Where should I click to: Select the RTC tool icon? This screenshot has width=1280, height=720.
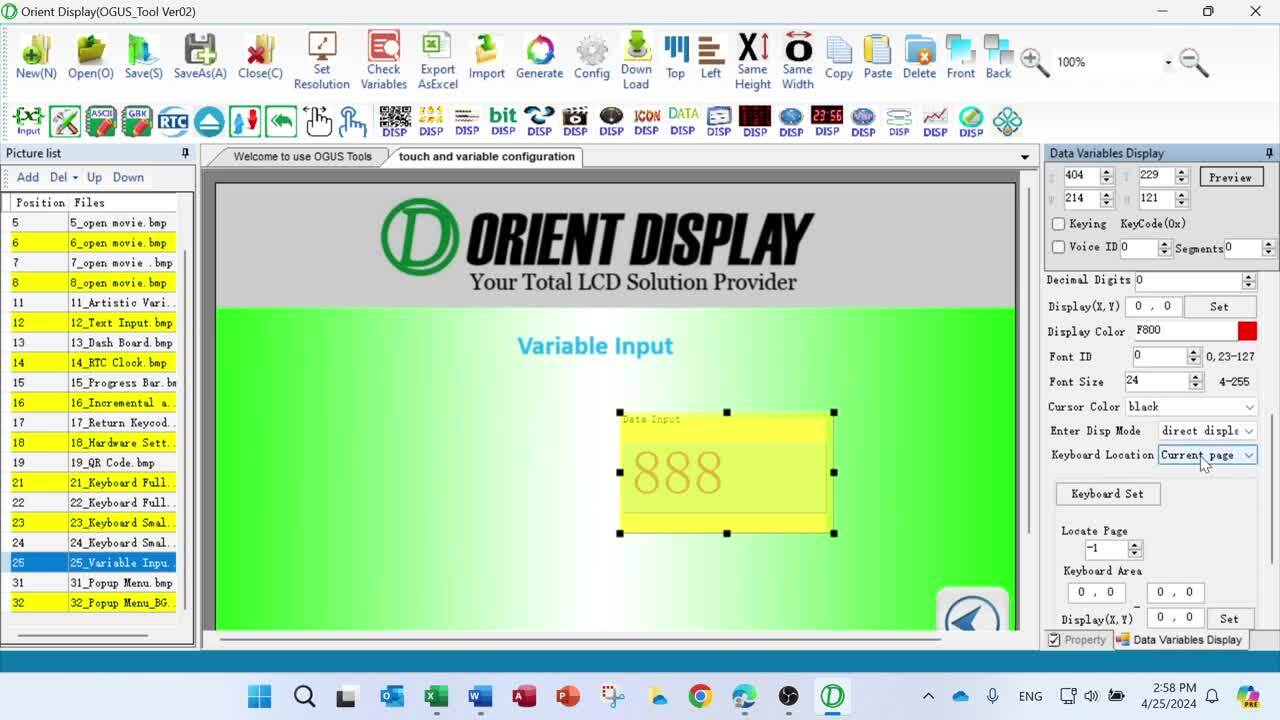[x=173, y=121]
